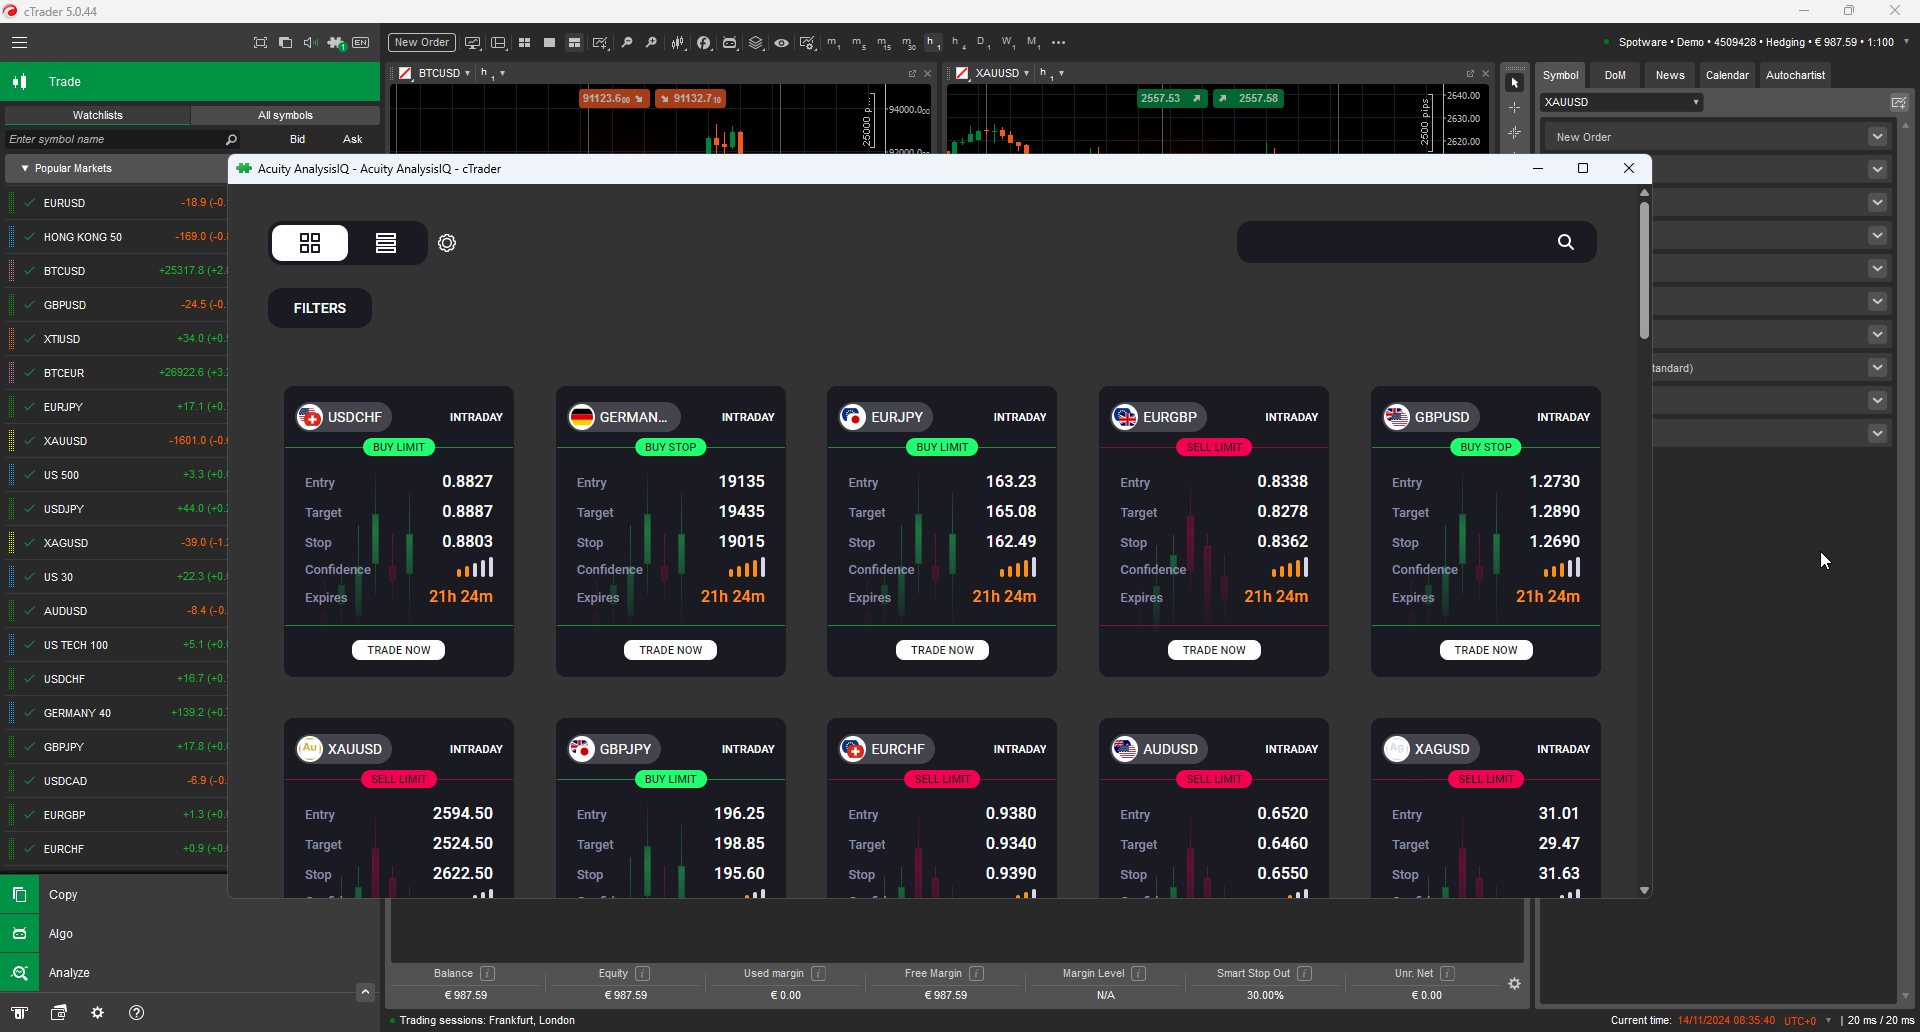This screenshot has height=1032, width=1920.
Task: Open the BTCUSD symbol dropdown on the chart
Action: pos(466,72)
